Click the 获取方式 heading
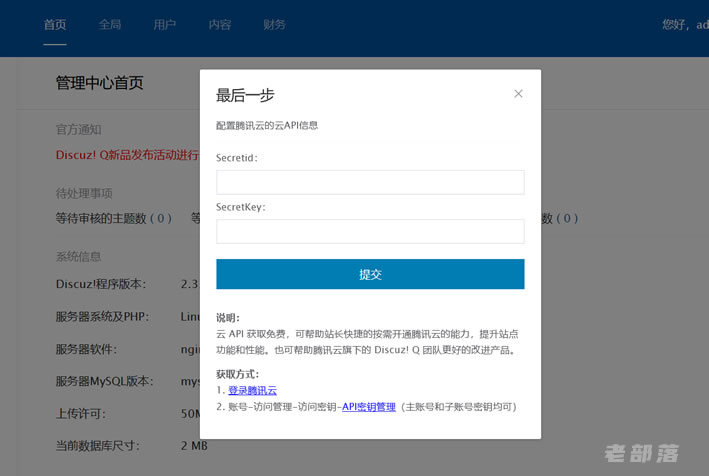The width and height of the screenshot is (709, 476). pos(237,374)
